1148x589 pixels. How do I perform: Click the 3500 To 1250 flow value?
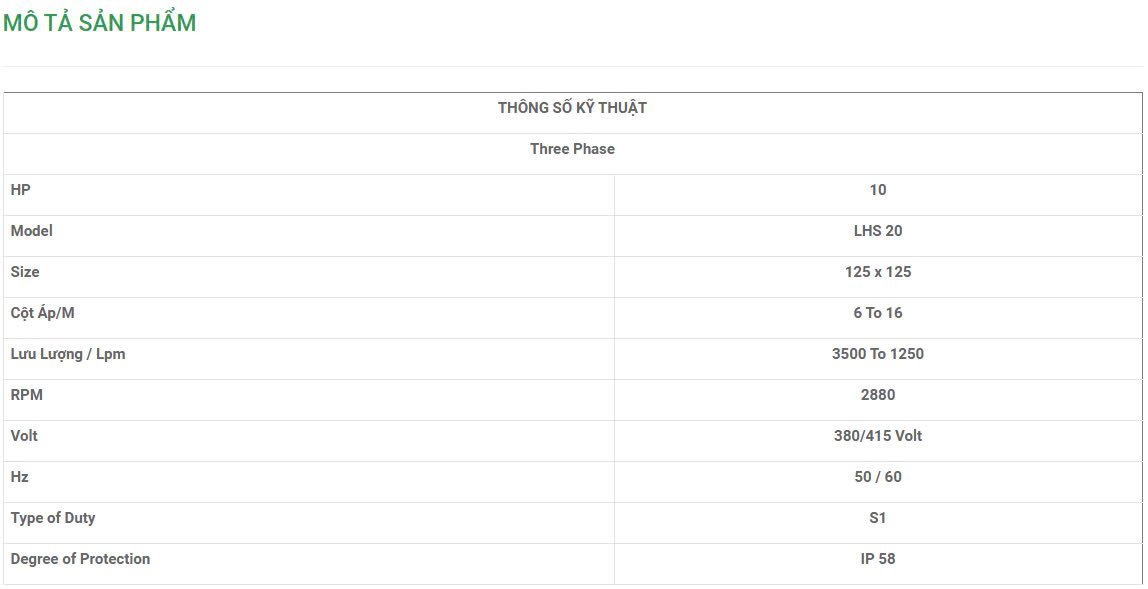[x=878, y=354]
